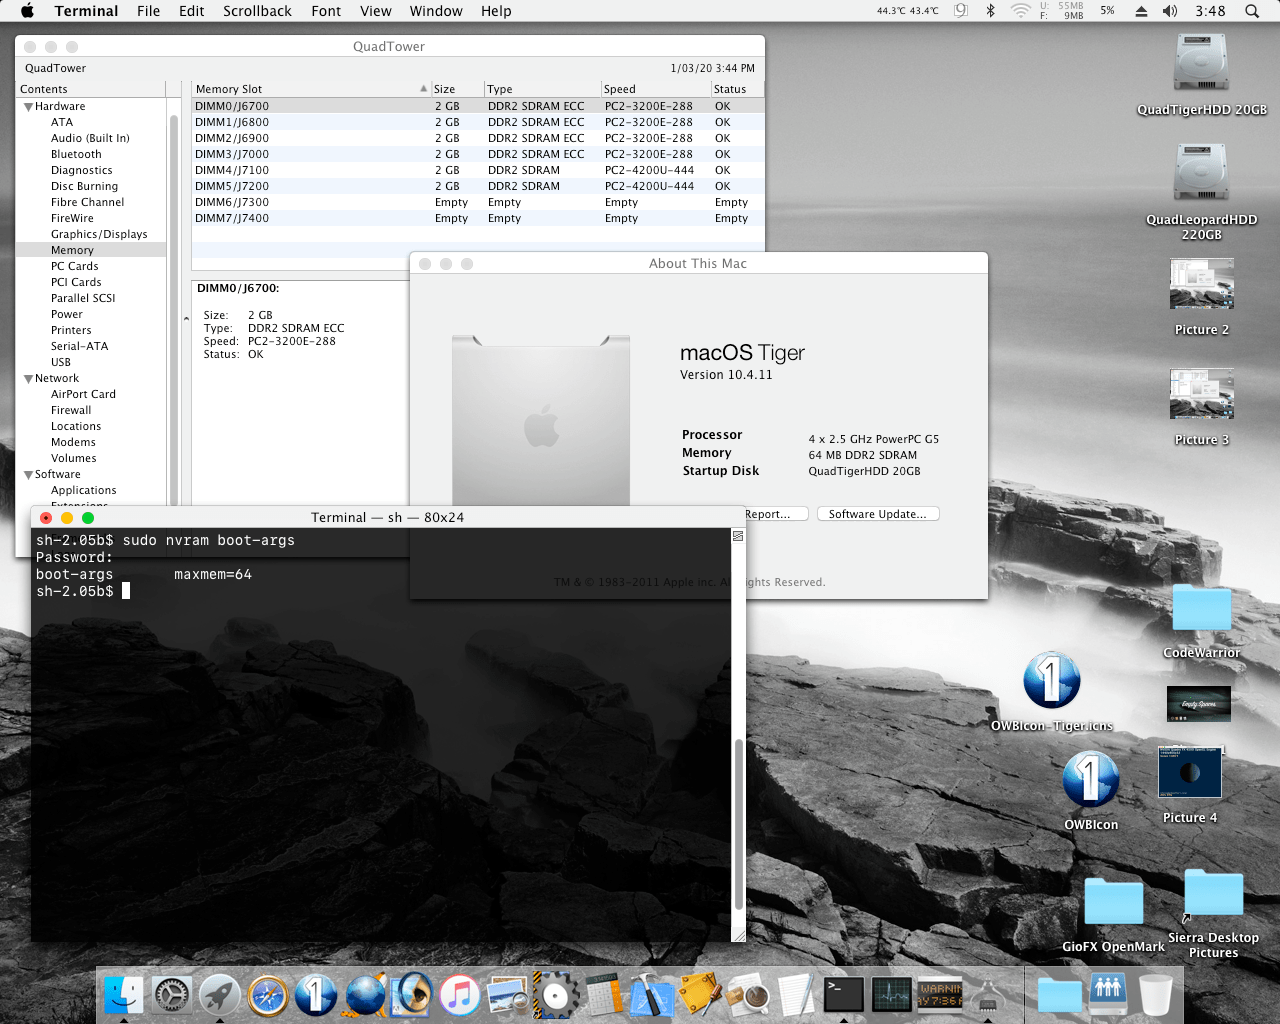Open Activity Monitor icon in Dock
1280x1024 pixels.
(892, 995)
